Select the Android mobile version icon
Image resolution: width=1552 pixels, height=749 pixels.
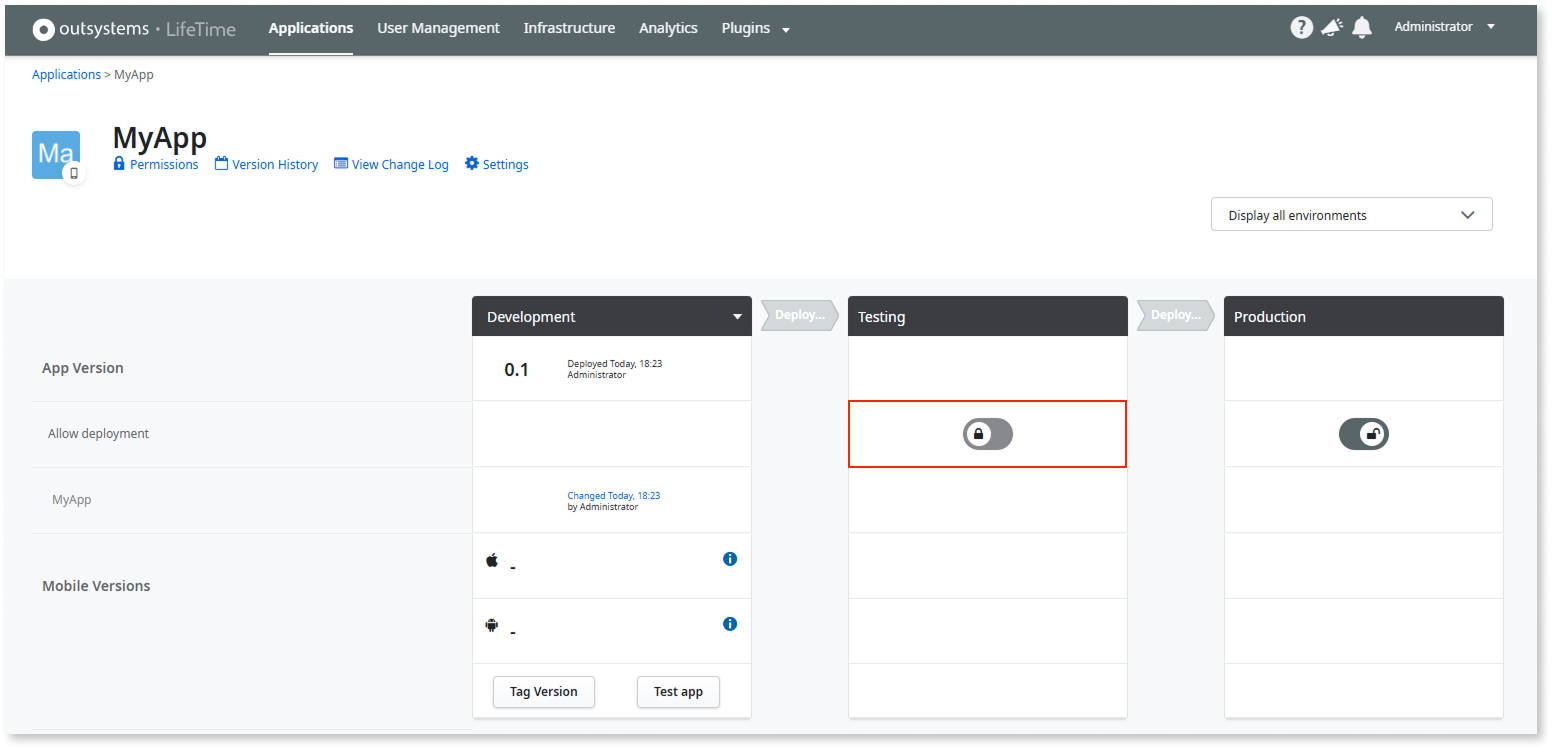click(491, 624)
